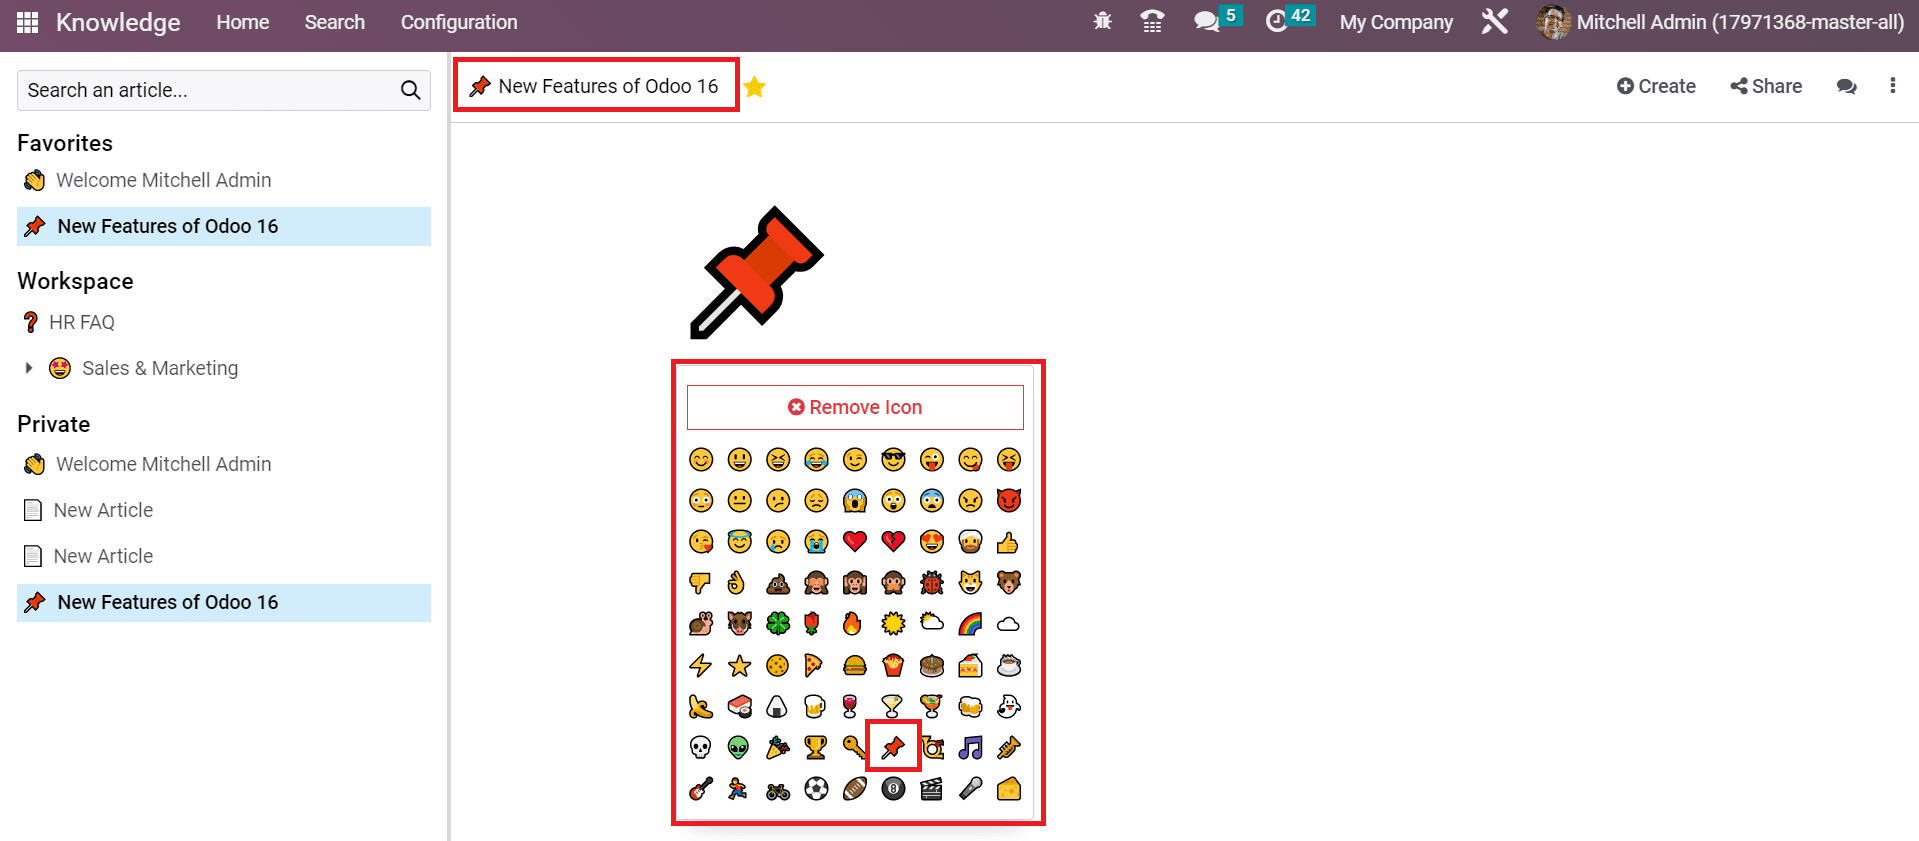The height and width of the screenshot is (841, 1919).
Task: Pick the purple music notes emoji
Action: (970, 747)
